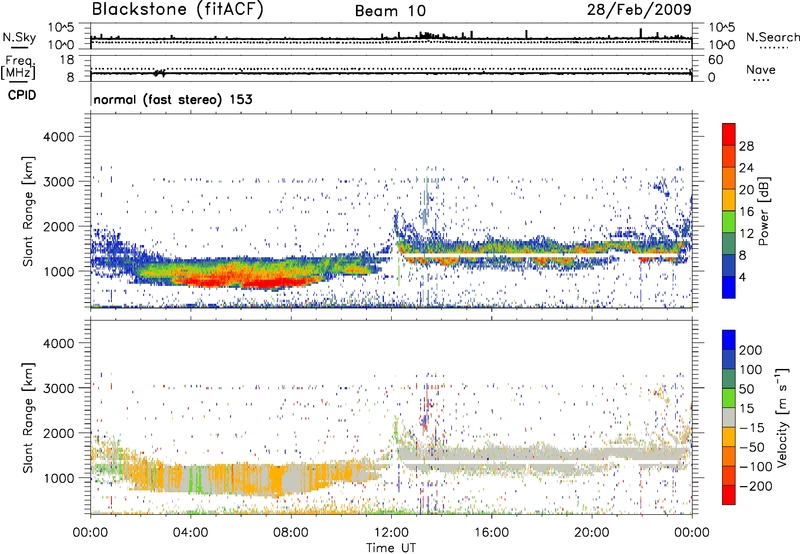Click the 16 value on Power colorbar

pyautogui.click(x=746, y=212)
